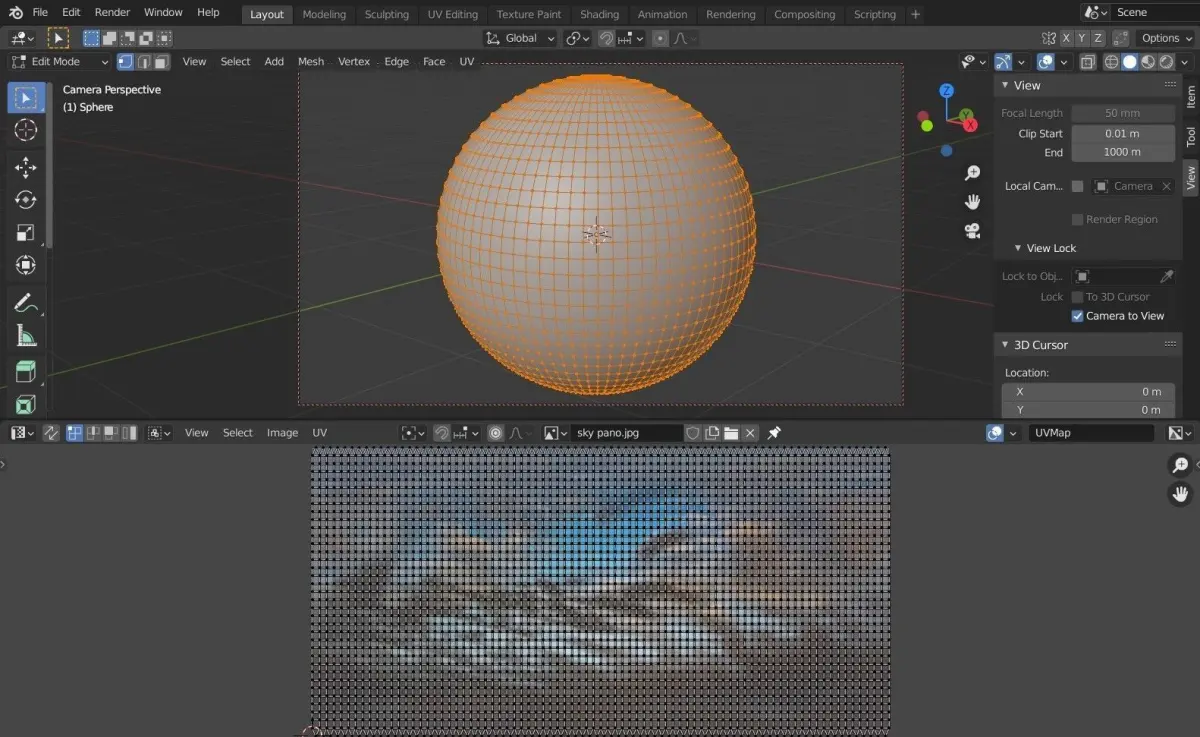Image resolution: width=1200 pixels, height=737 pixels.
Task: Toggle proportional editing in 3D viewport header
Action: pyautogui.click(x=660, y=38)
